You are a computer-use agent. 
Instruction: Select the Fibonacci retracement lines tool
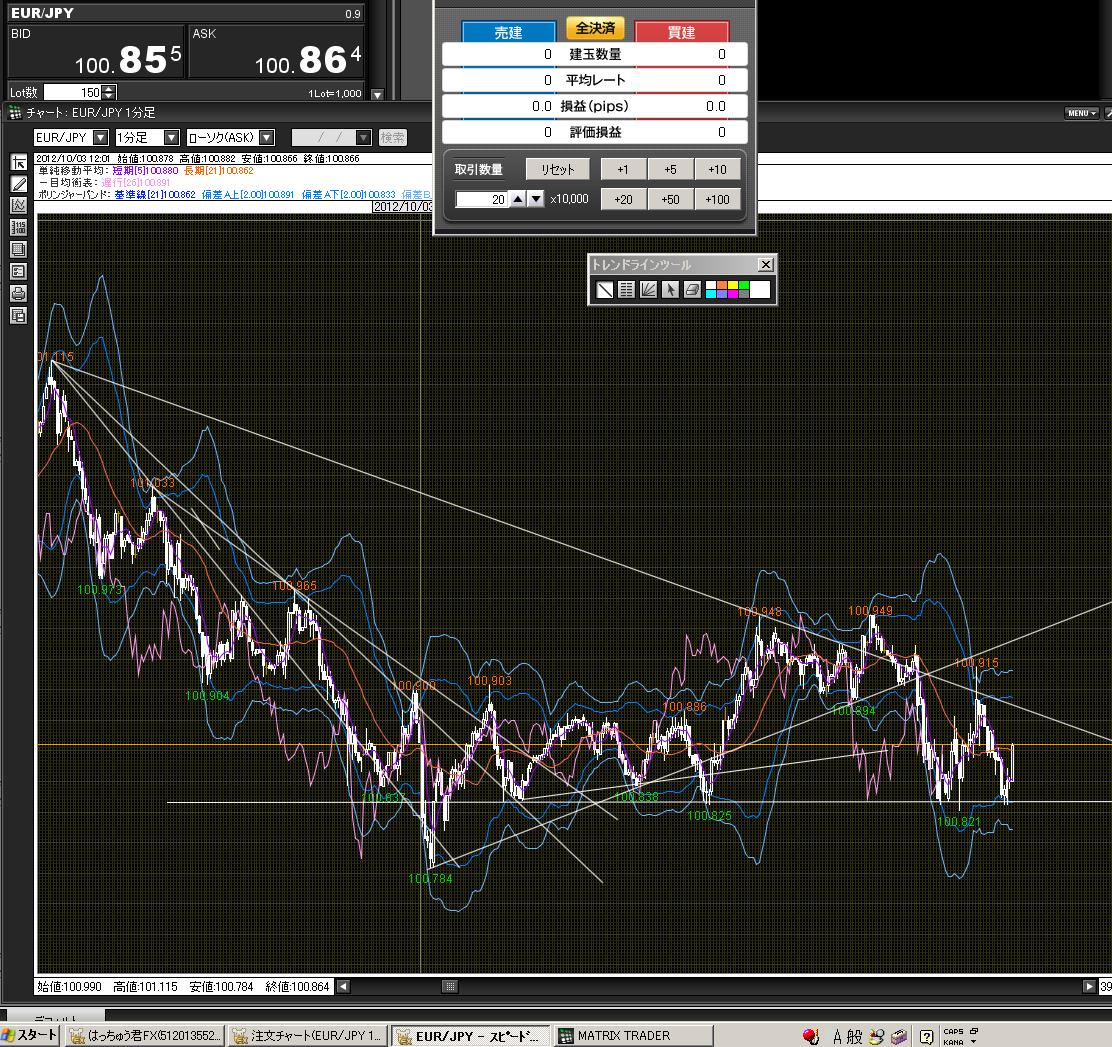(x=626, y=290)
